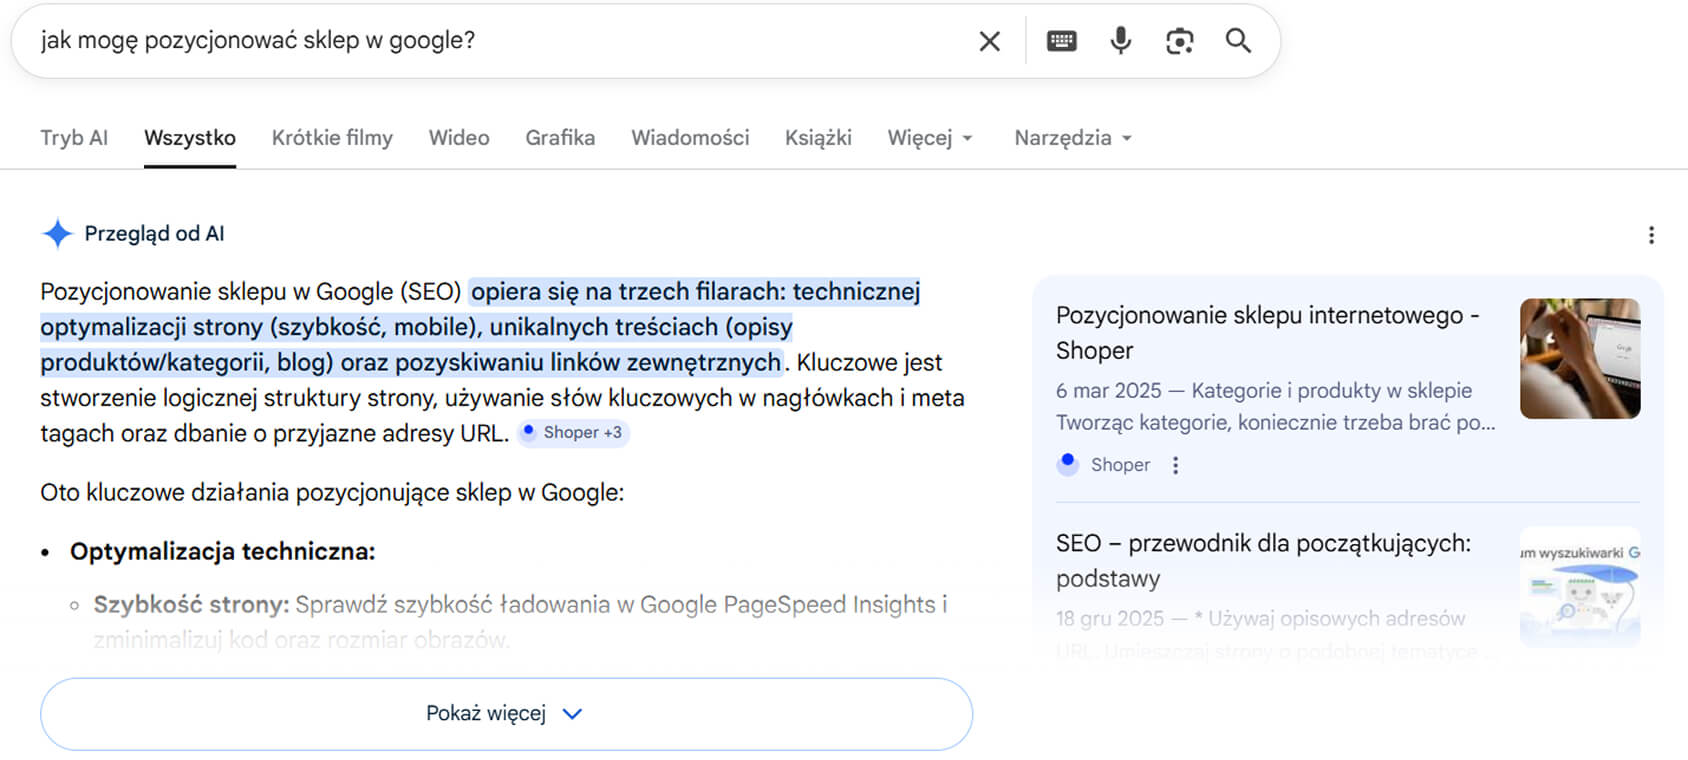Open the on-screen keyboard input tool
This screenshot has width=1688, height=760.
click(x=1061, y=41)
